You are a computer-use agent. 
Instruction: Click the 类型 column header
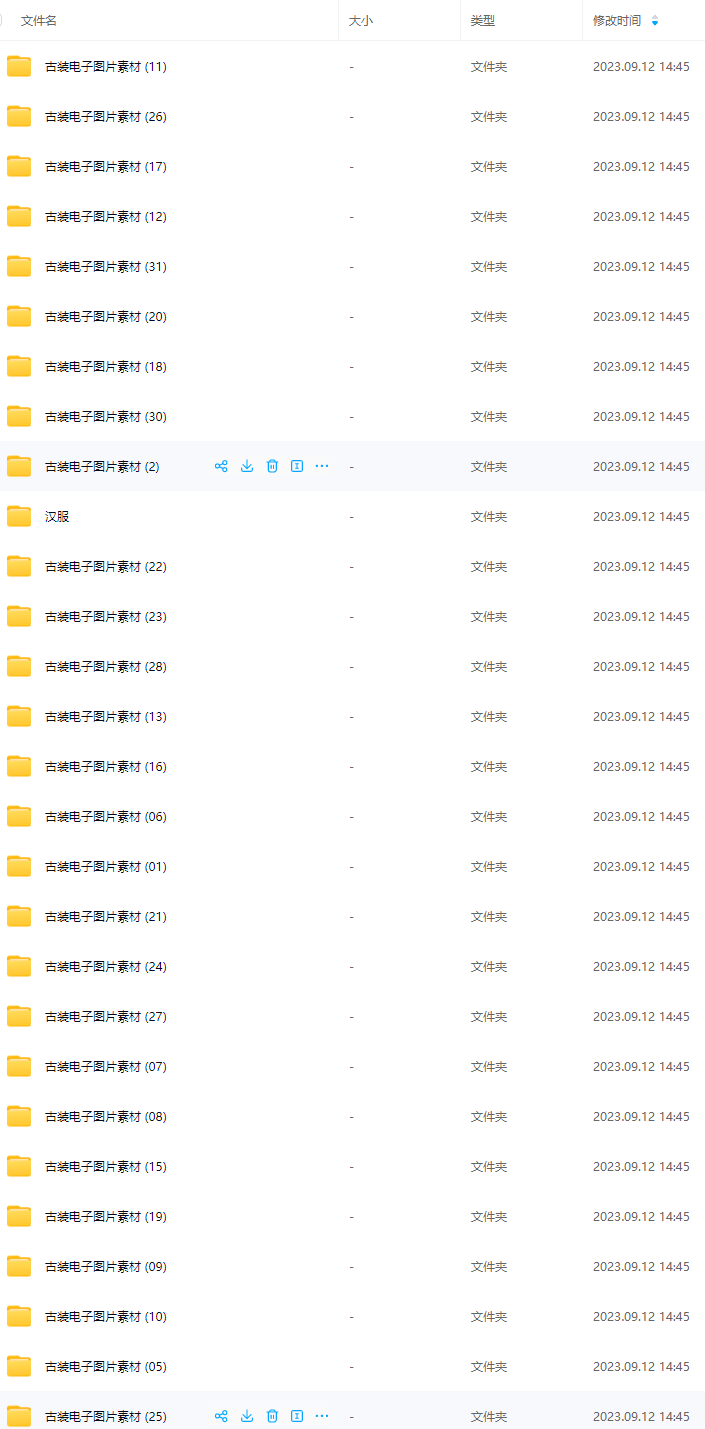[483, 20]
